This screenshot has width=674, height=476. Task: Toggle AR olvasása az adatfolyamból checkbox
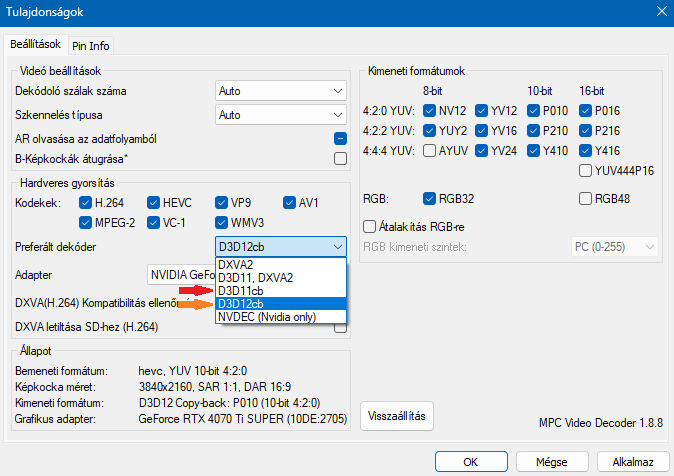click(340, 139)
